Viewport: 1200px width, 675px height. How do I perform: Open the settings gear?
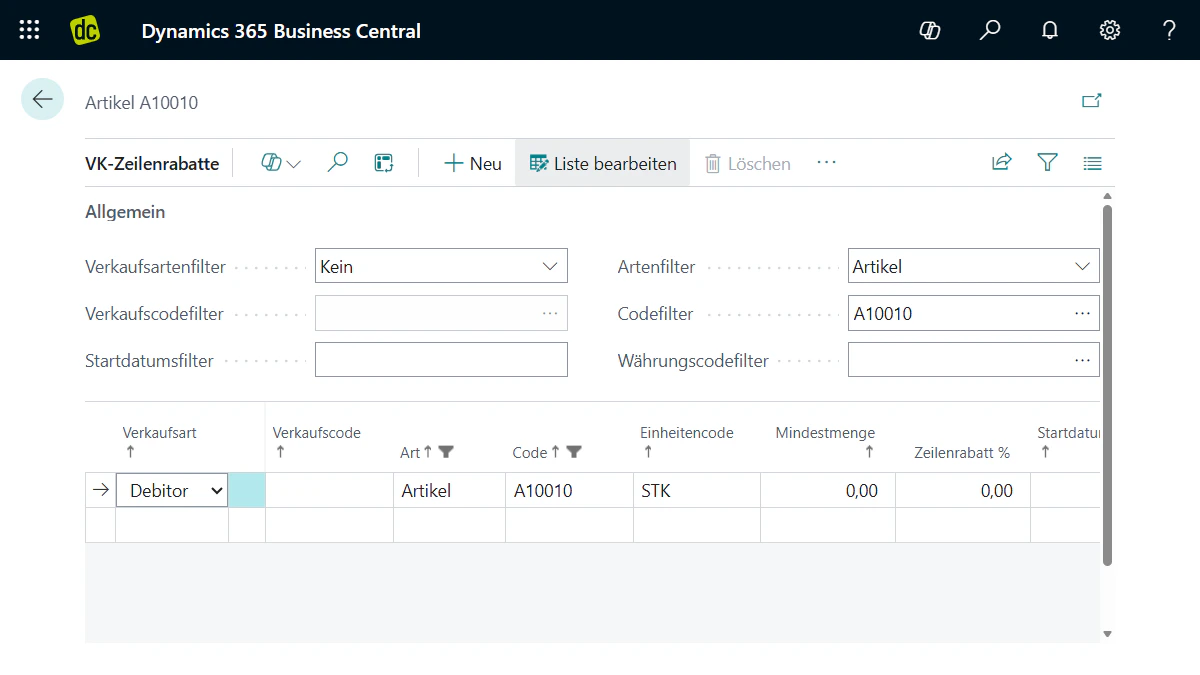1110,30
